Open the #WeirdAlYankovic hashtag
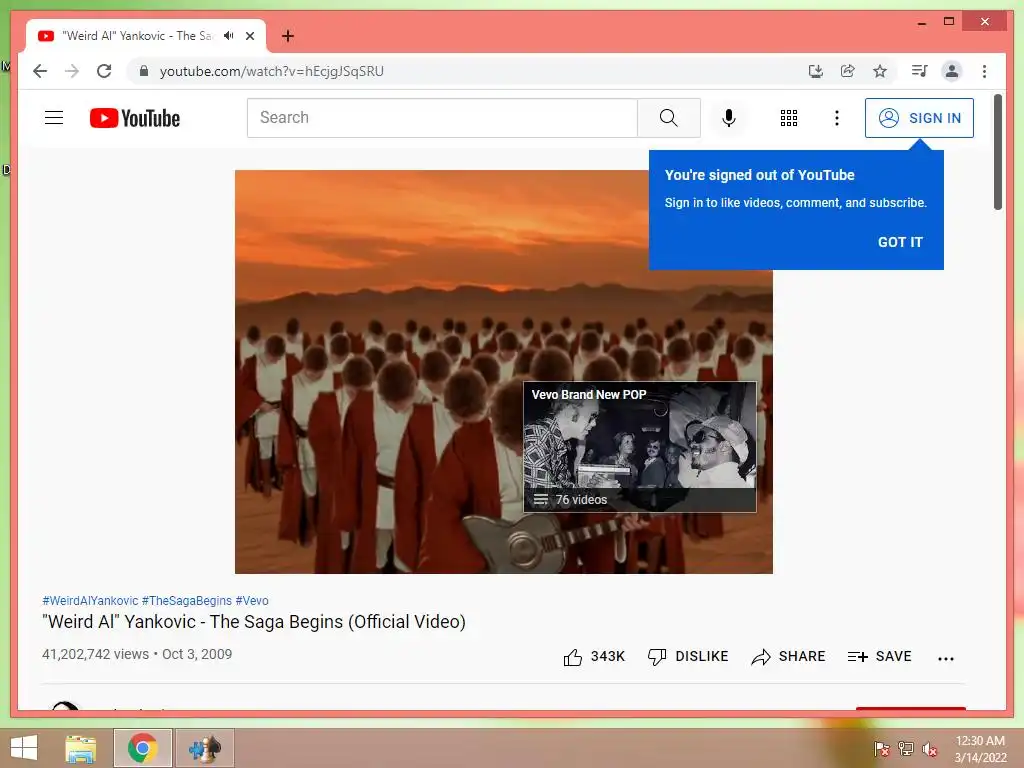1024x768 pixels. tap(90, 601)
